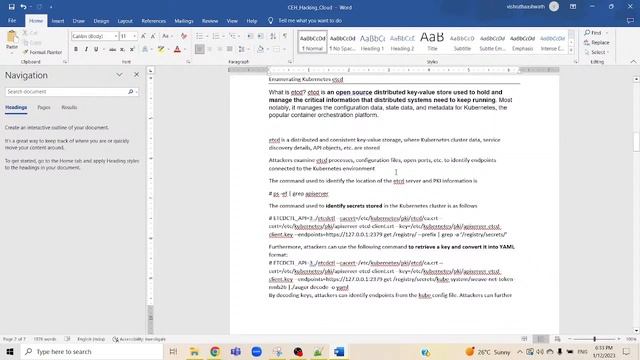Viewport: 640px width, 360px height.
Task: Click the Shading paint bucket icon
Action: click(x=260, y=49)
